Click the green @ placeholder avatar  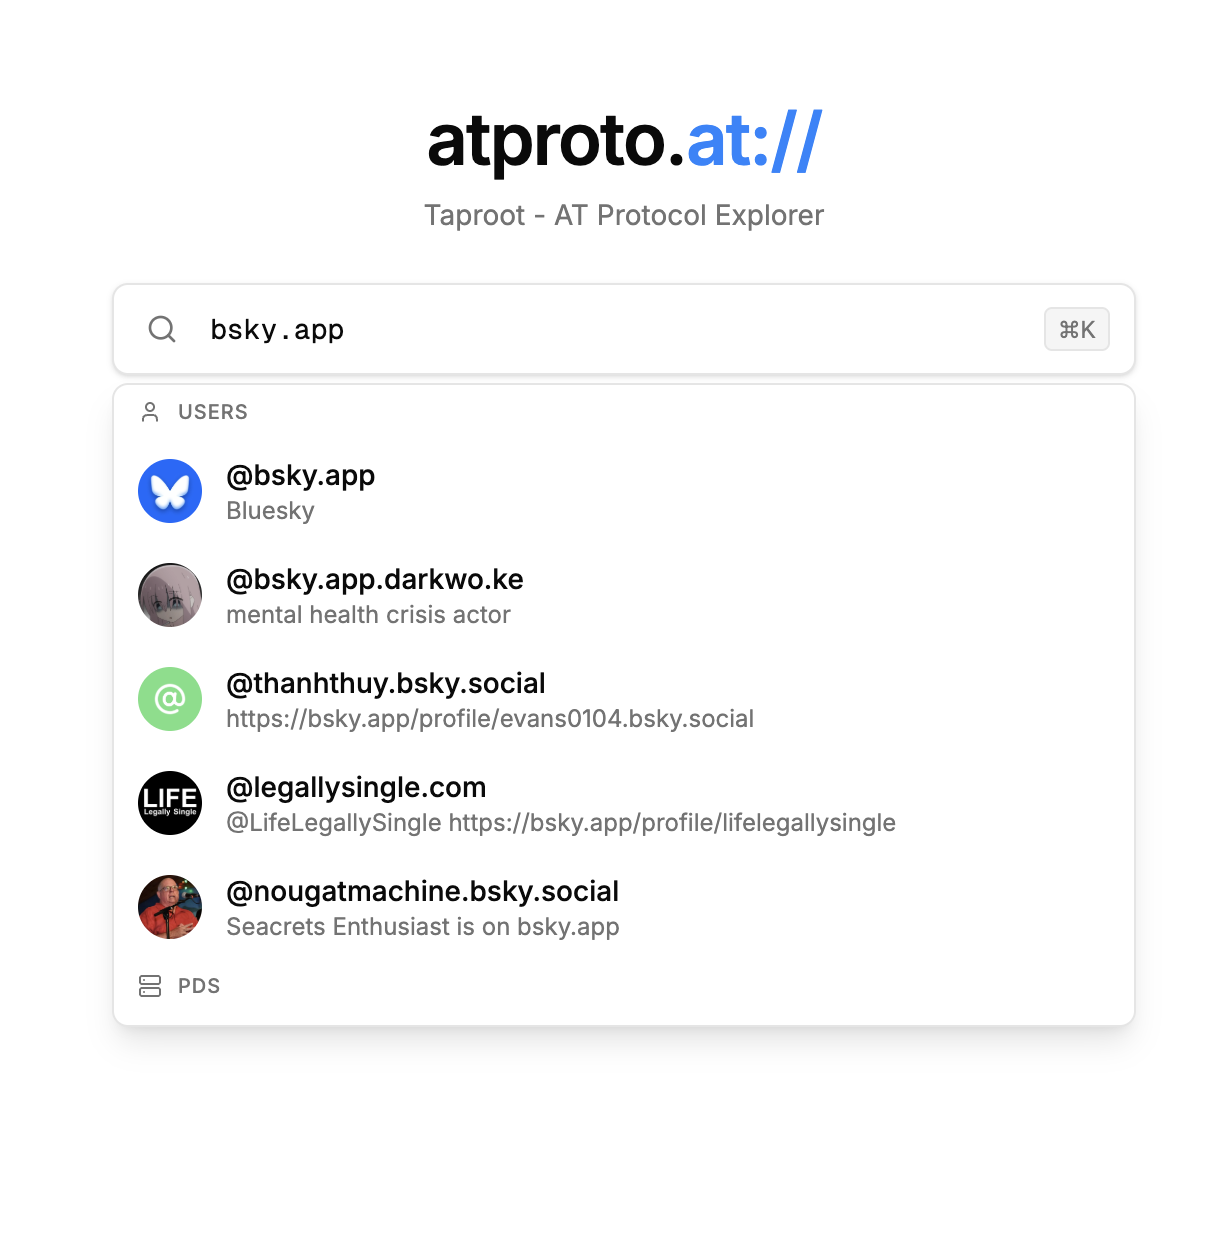click(170, 699)
